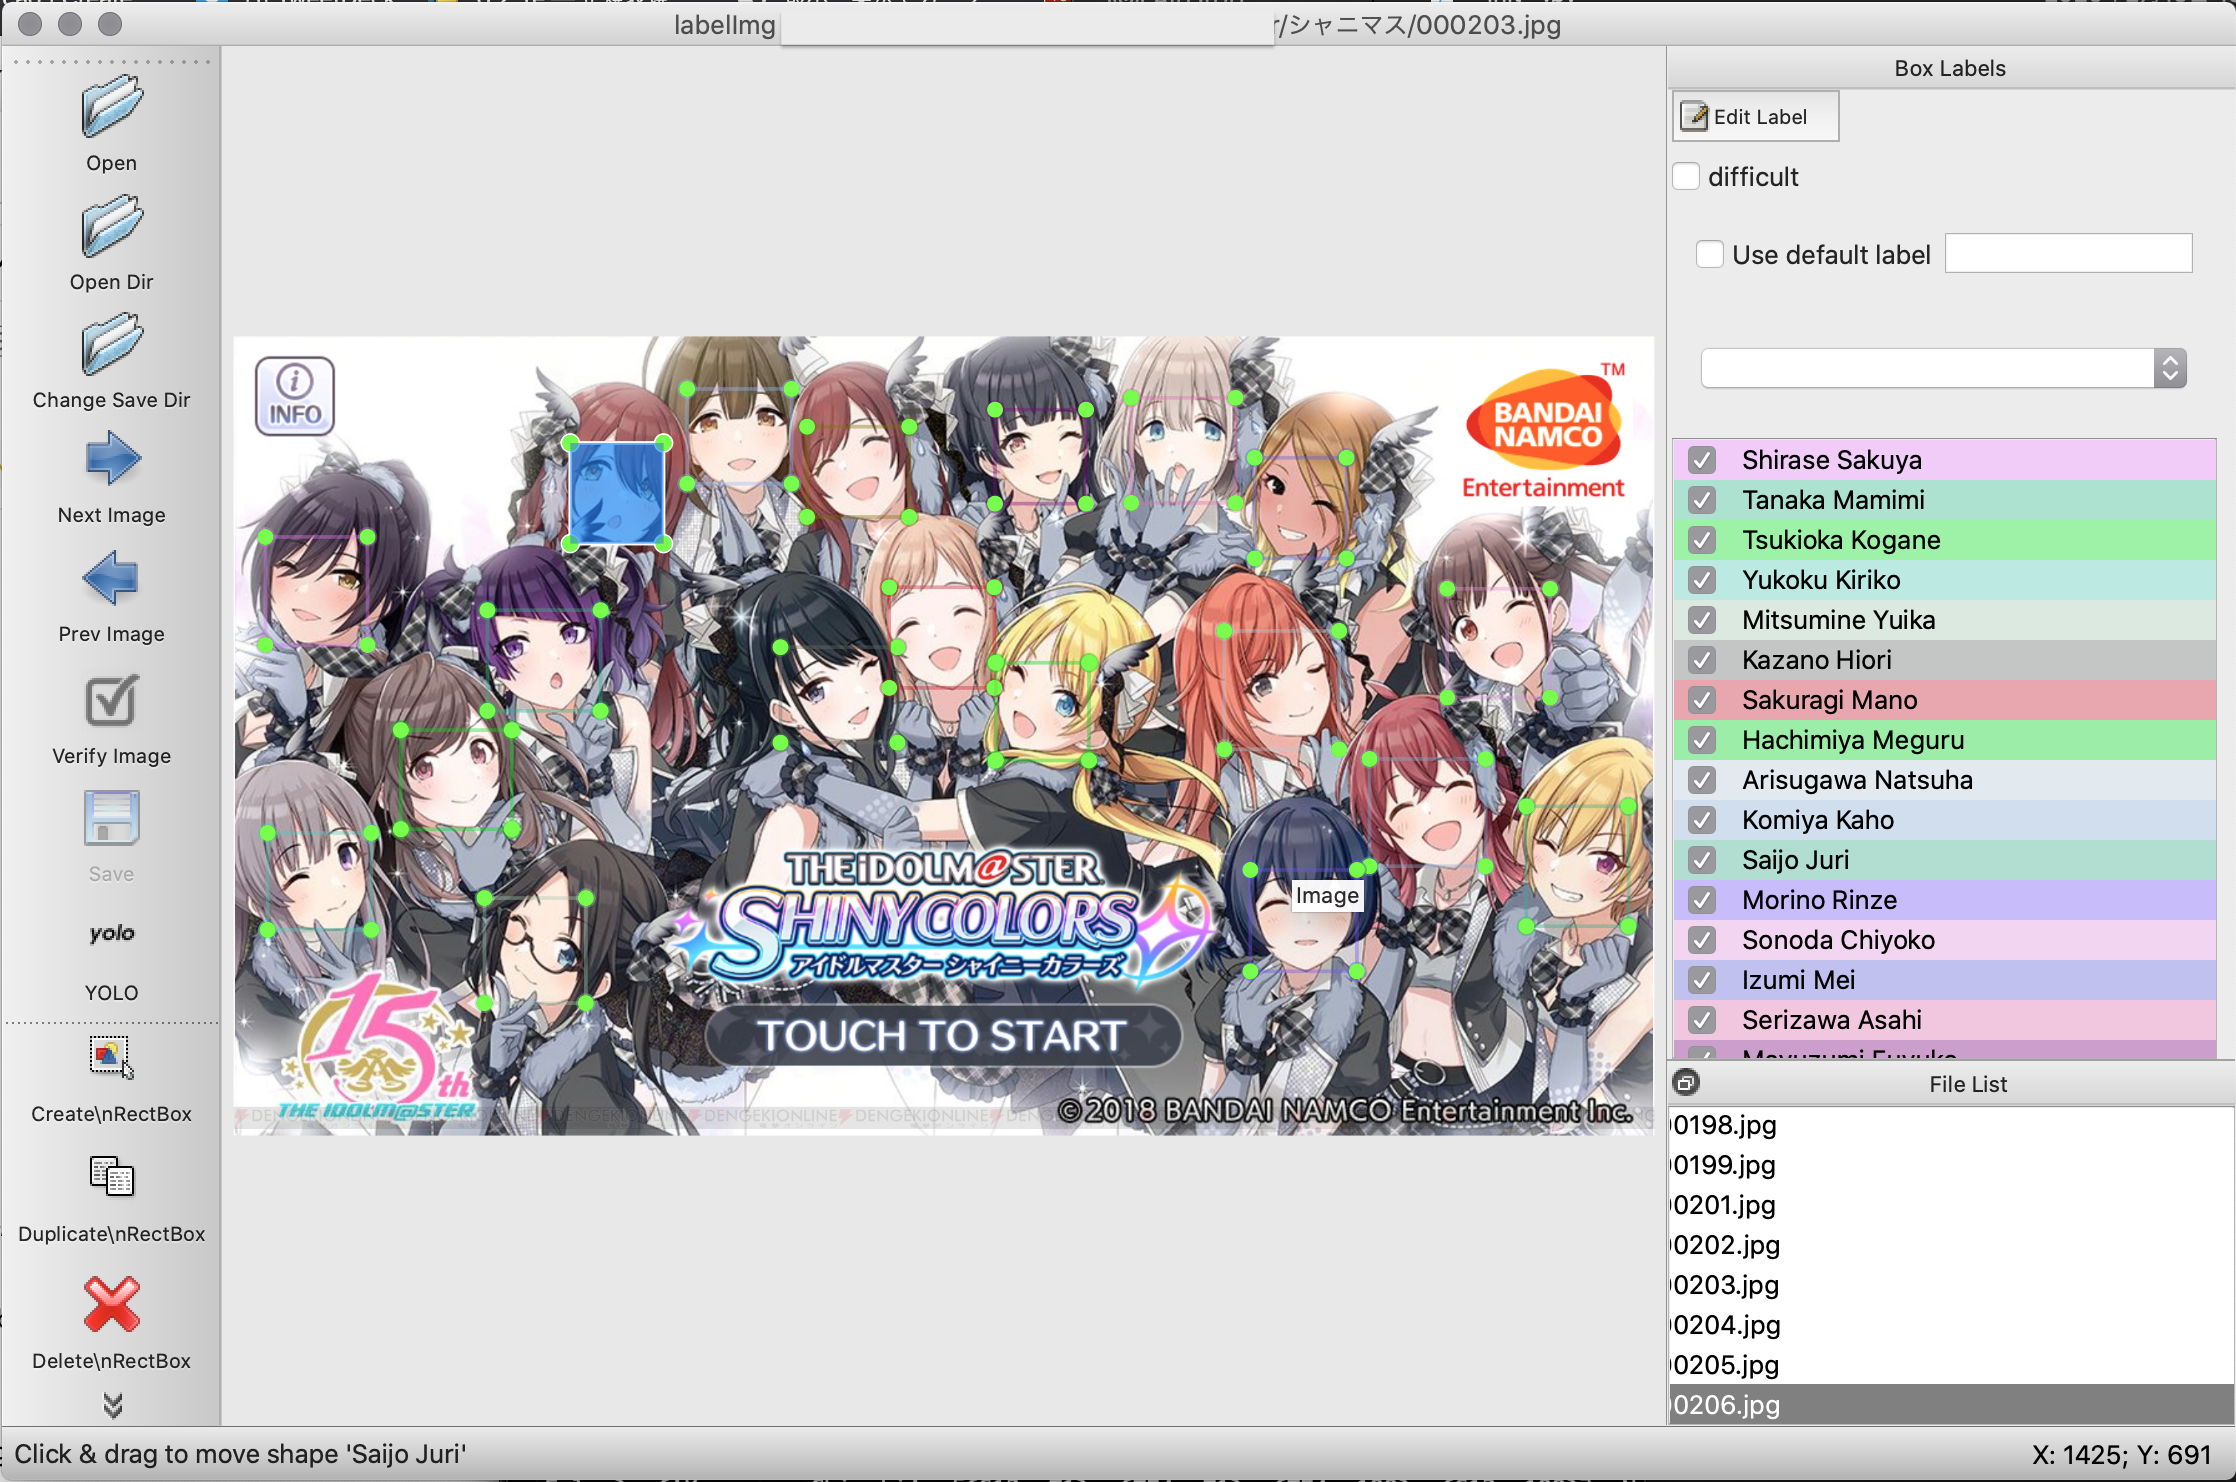Image resolution: width=2236 pixels, height=1482 pixels.
Task: Click the Edit Label button
Action: [1756, 117]
